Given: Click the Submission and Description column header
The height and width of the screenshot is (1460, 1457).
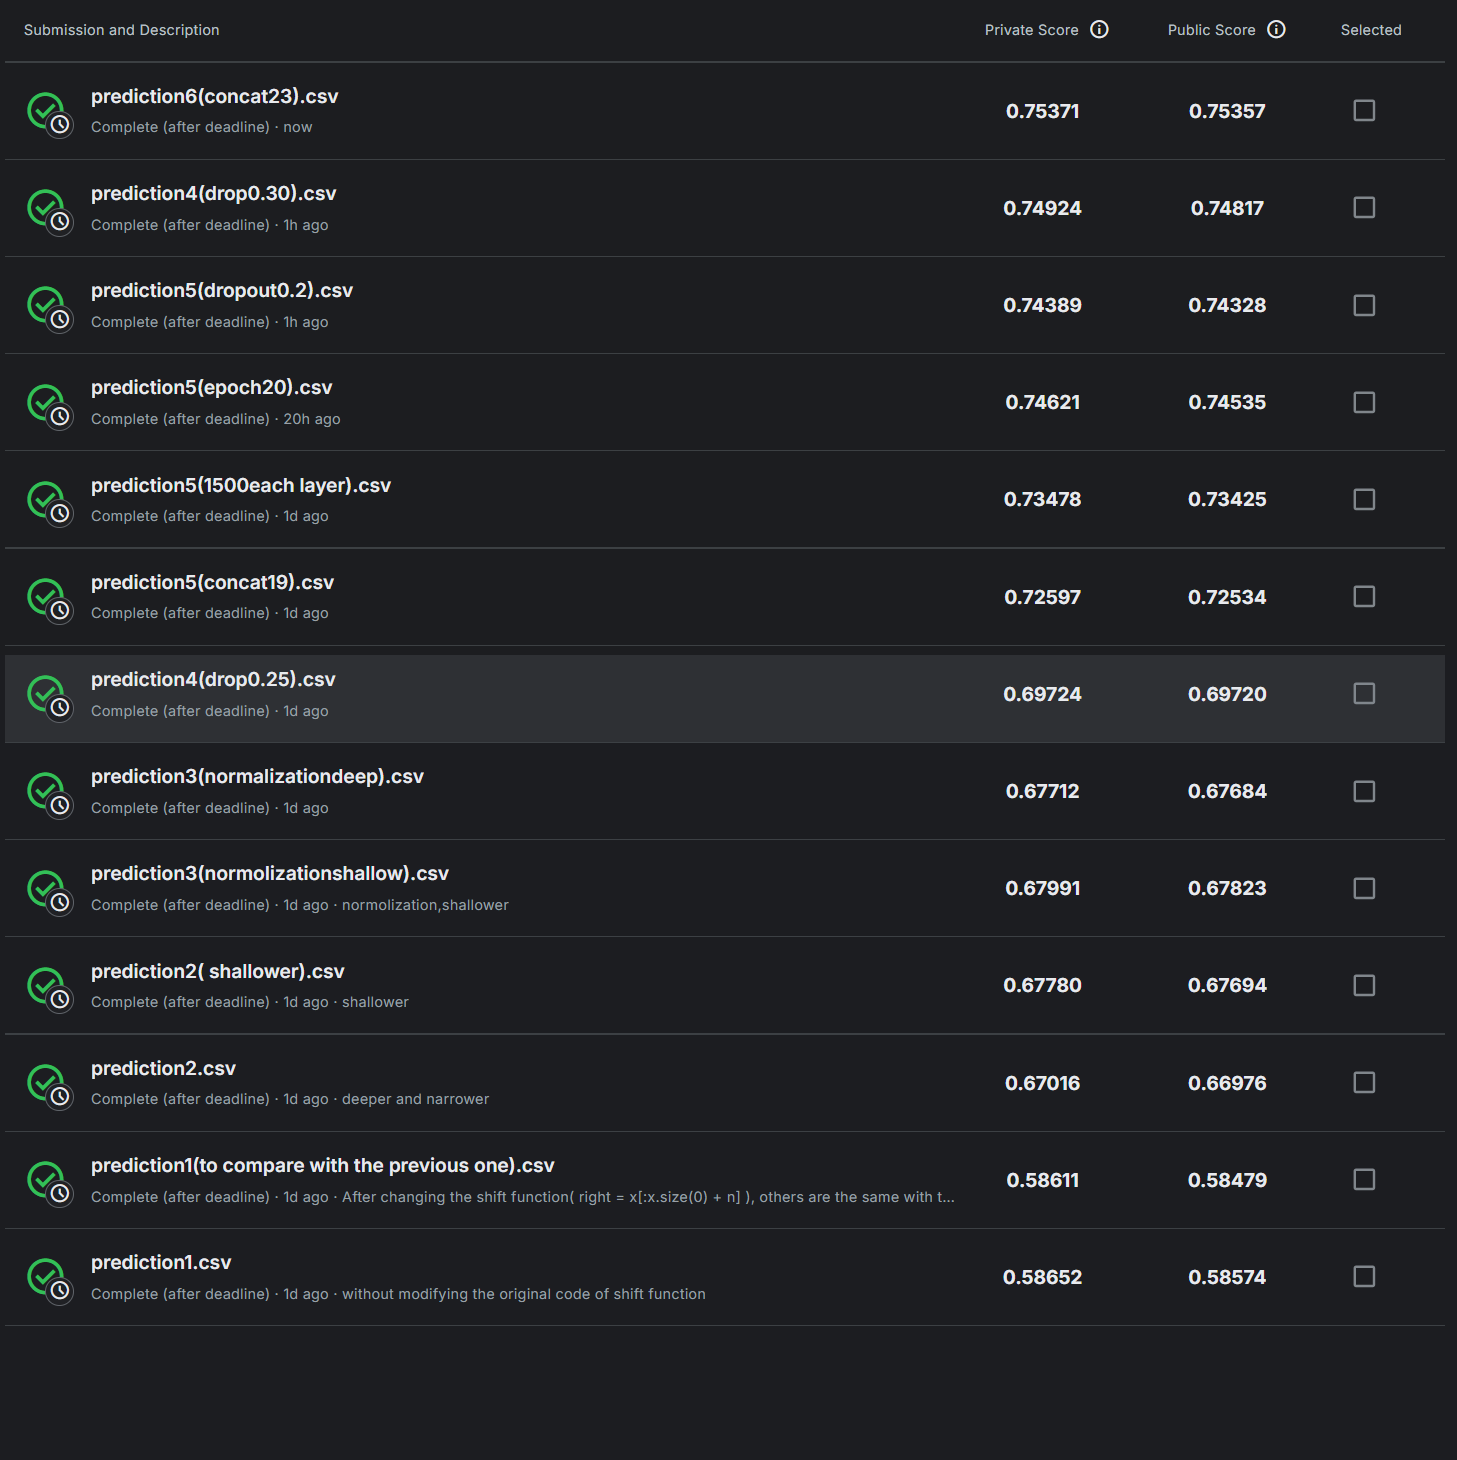Looking at the screenshot, I should click(x=122, y=30).
